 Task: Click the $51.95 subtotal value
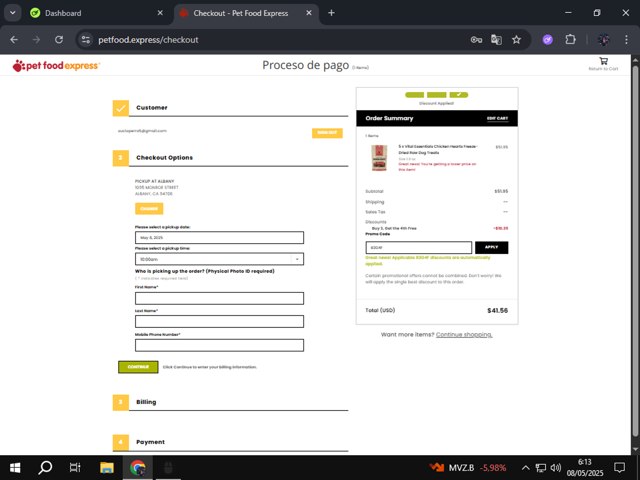[x=501, y=191]
